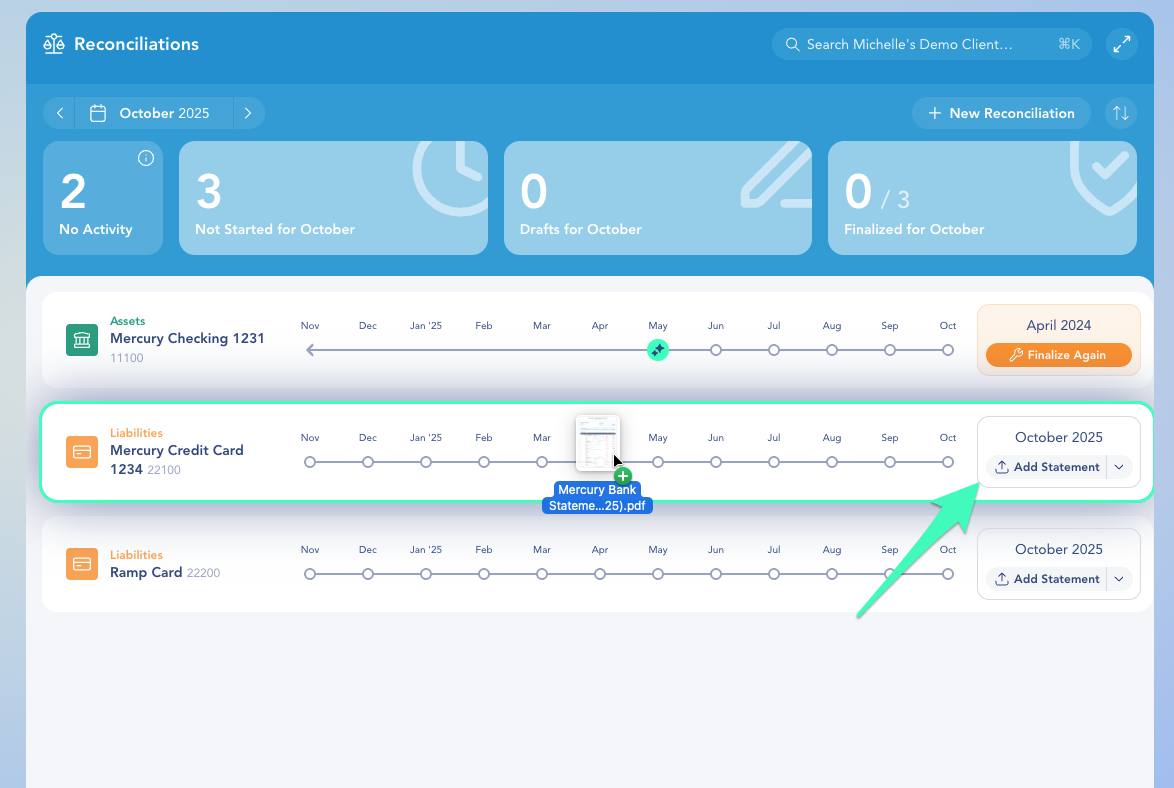Image resolution: width=1174 pixels, height=788 pixels.
Task: Select Aug marker on Ramp Card timeline
Action: 832,574
